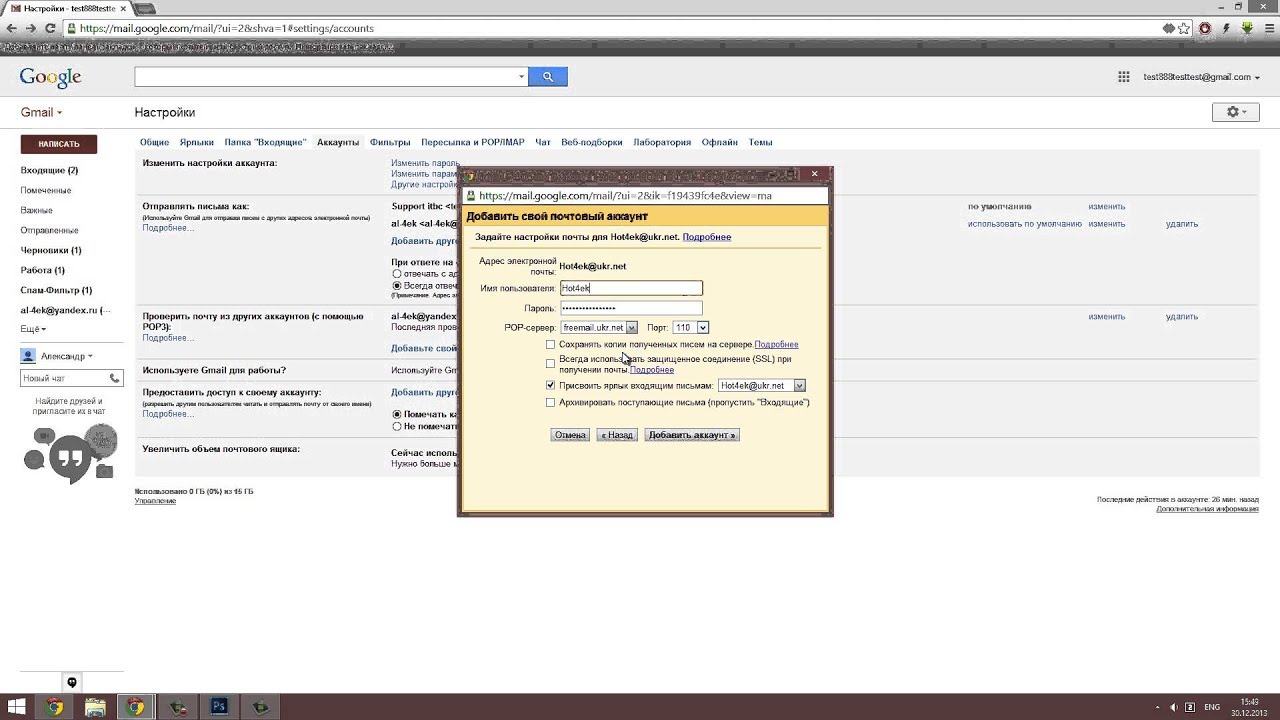This screenshot has height=720, width=1280.
Task: Switch to the Офлайн settings tab
Action: [720, 142]
